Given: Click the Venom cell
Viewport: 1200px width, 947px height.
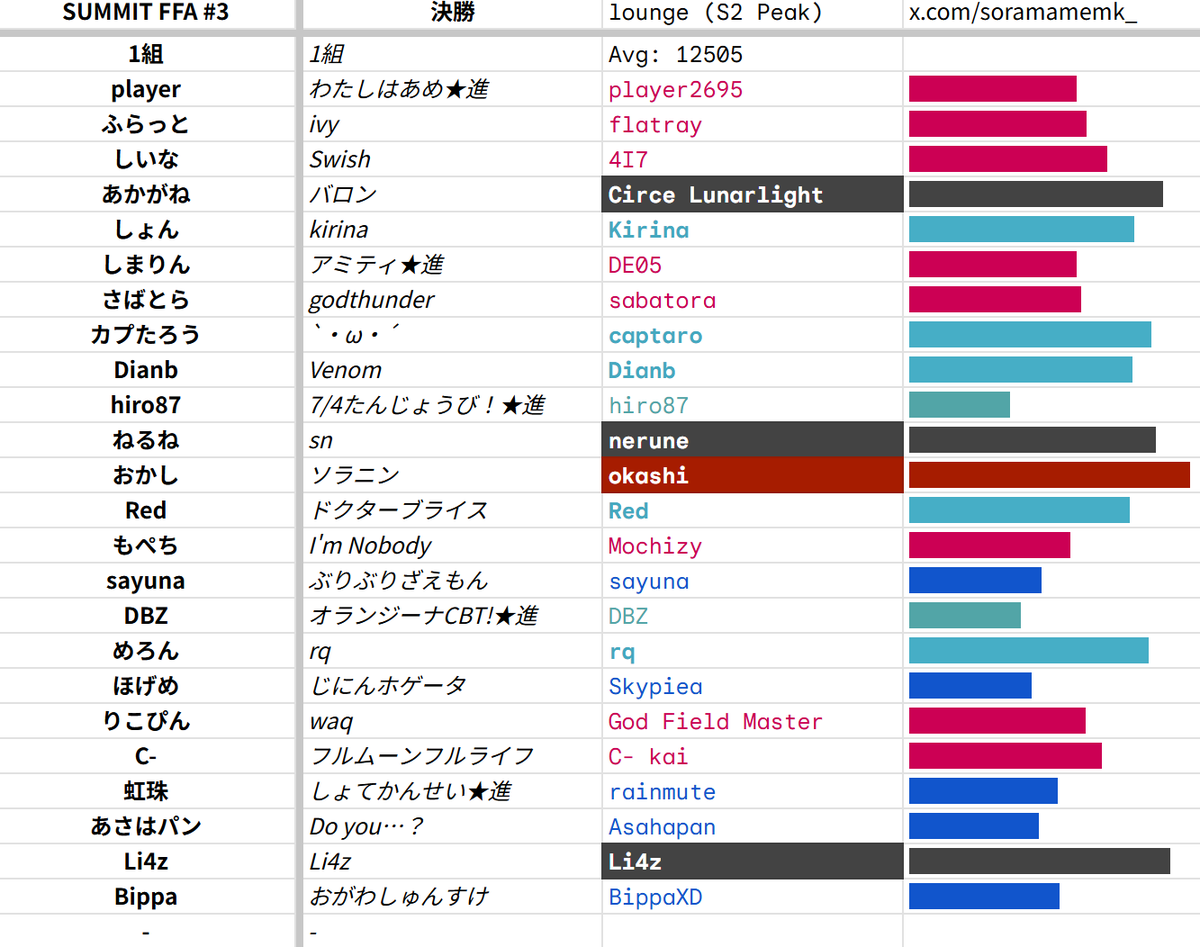Looking at the screenshot, I should click(x=452, y=370).
